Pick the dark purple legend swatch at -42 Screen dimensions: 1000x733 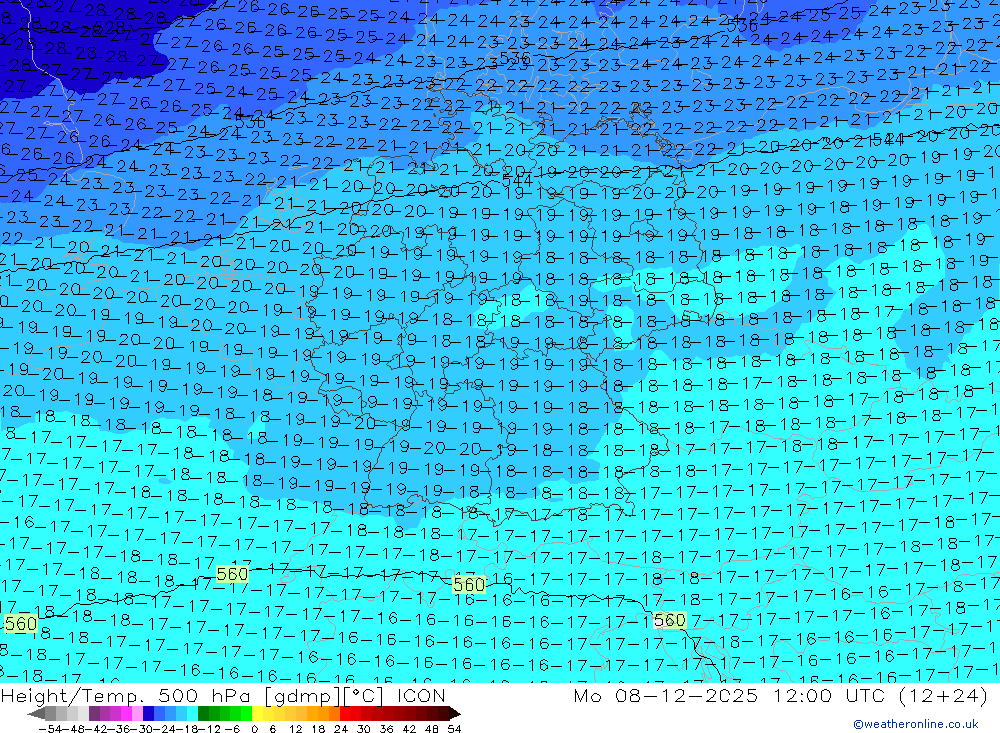click(x=94, y=713)
